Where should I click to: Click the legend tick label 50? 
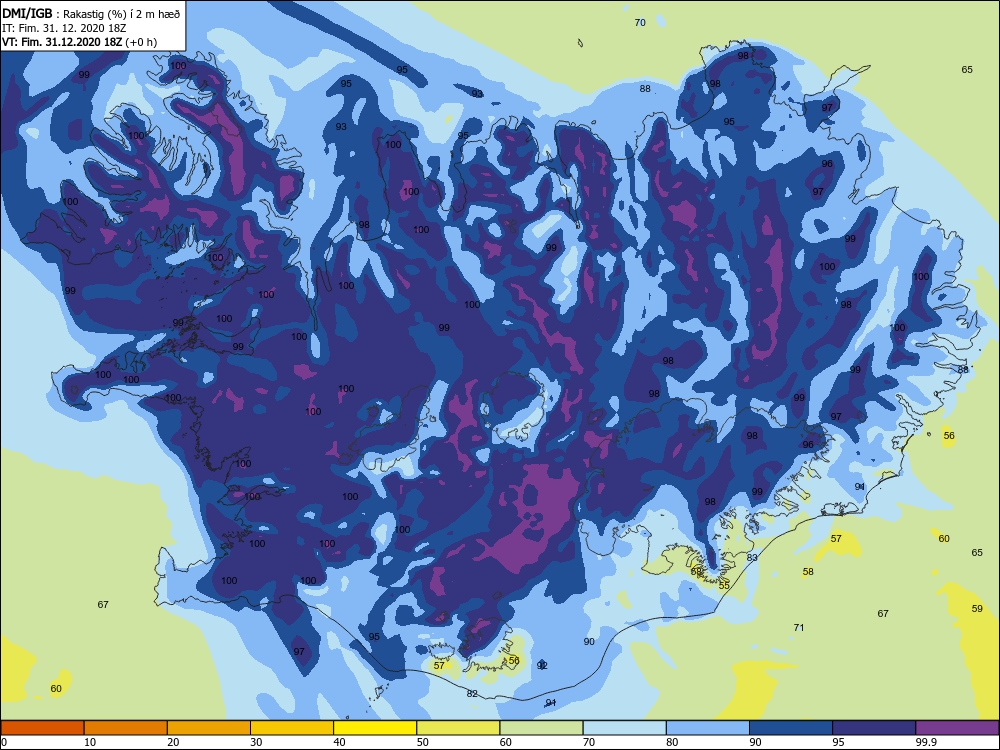[x=422, y=742]
